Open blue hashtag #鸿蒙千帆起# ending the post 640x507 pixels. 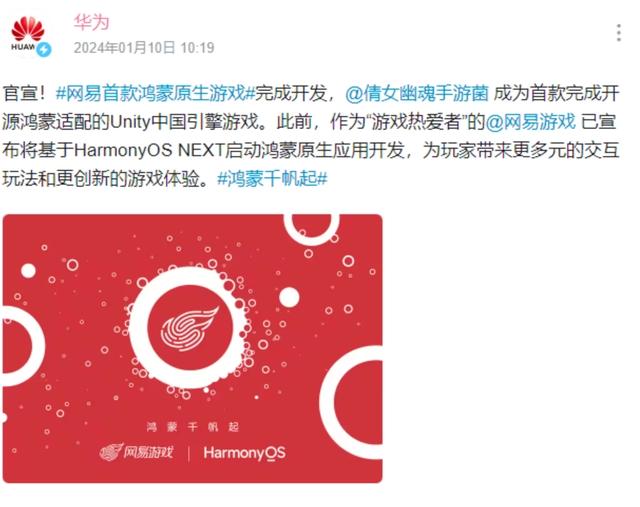(272, 178)
